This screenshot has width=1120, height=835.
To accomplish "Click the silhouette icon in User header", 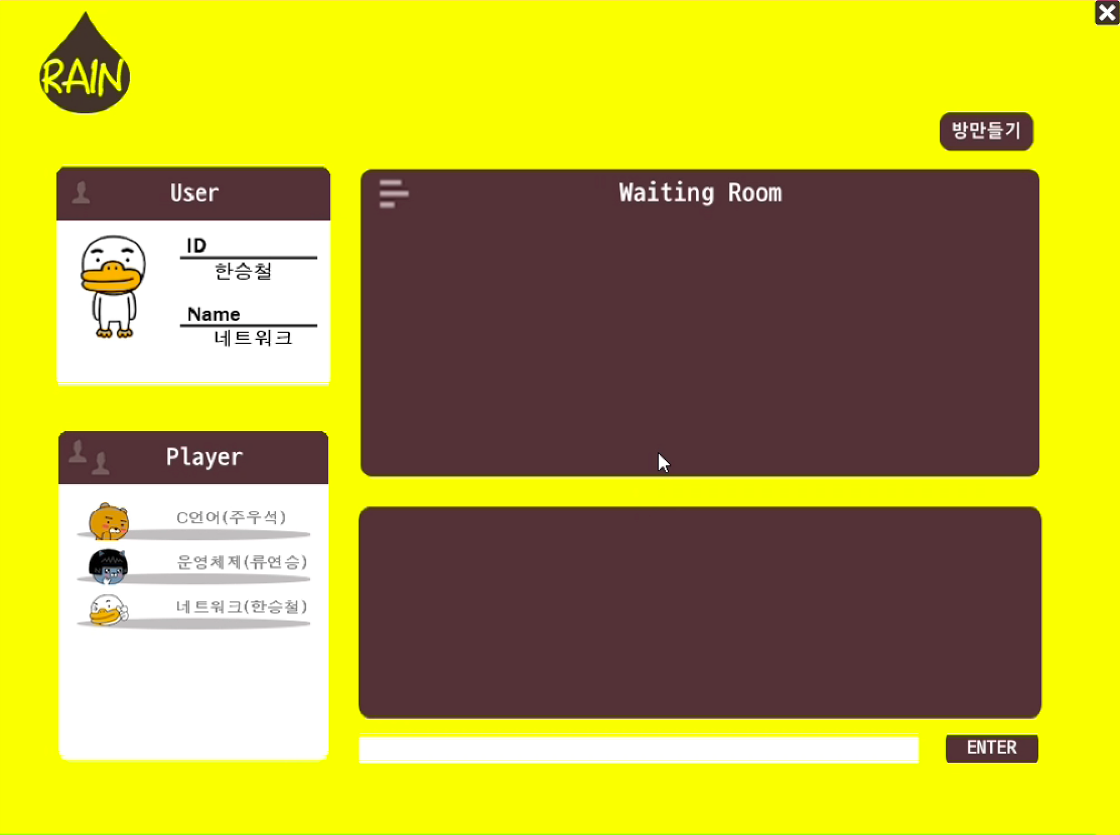I will click(x=81, y=192).
